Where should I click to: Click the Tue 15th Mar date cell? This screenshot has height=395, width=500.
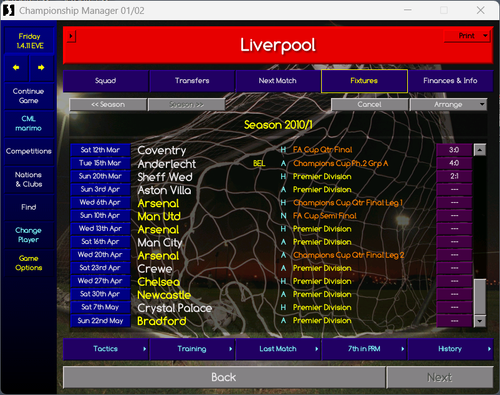(100, 163)
